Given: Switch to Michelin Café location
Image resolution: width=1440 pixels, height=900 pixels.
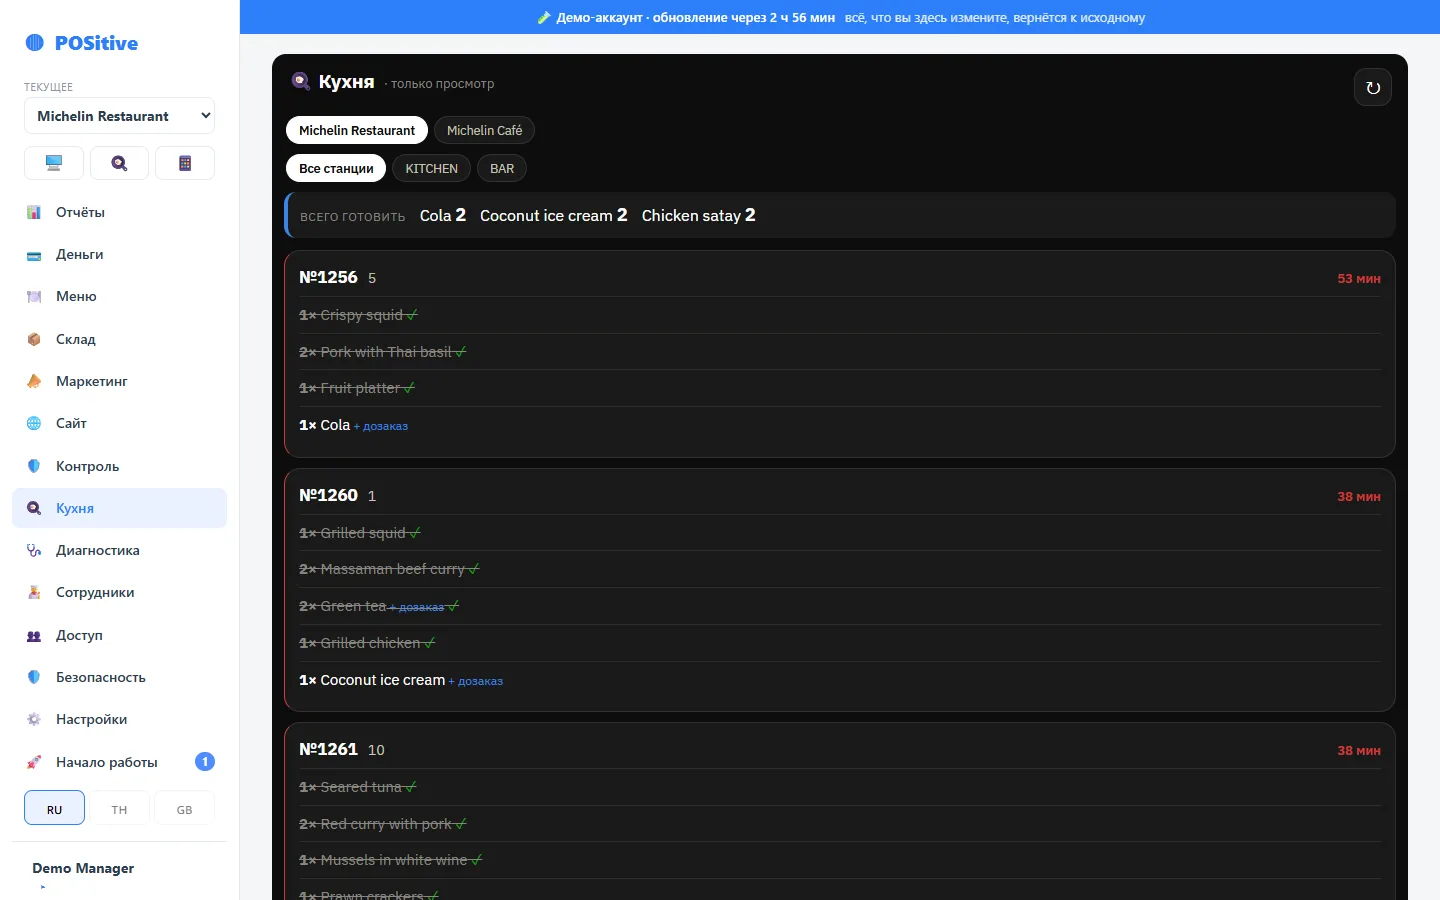Looking at the screenshot, I should click(484, 131).
